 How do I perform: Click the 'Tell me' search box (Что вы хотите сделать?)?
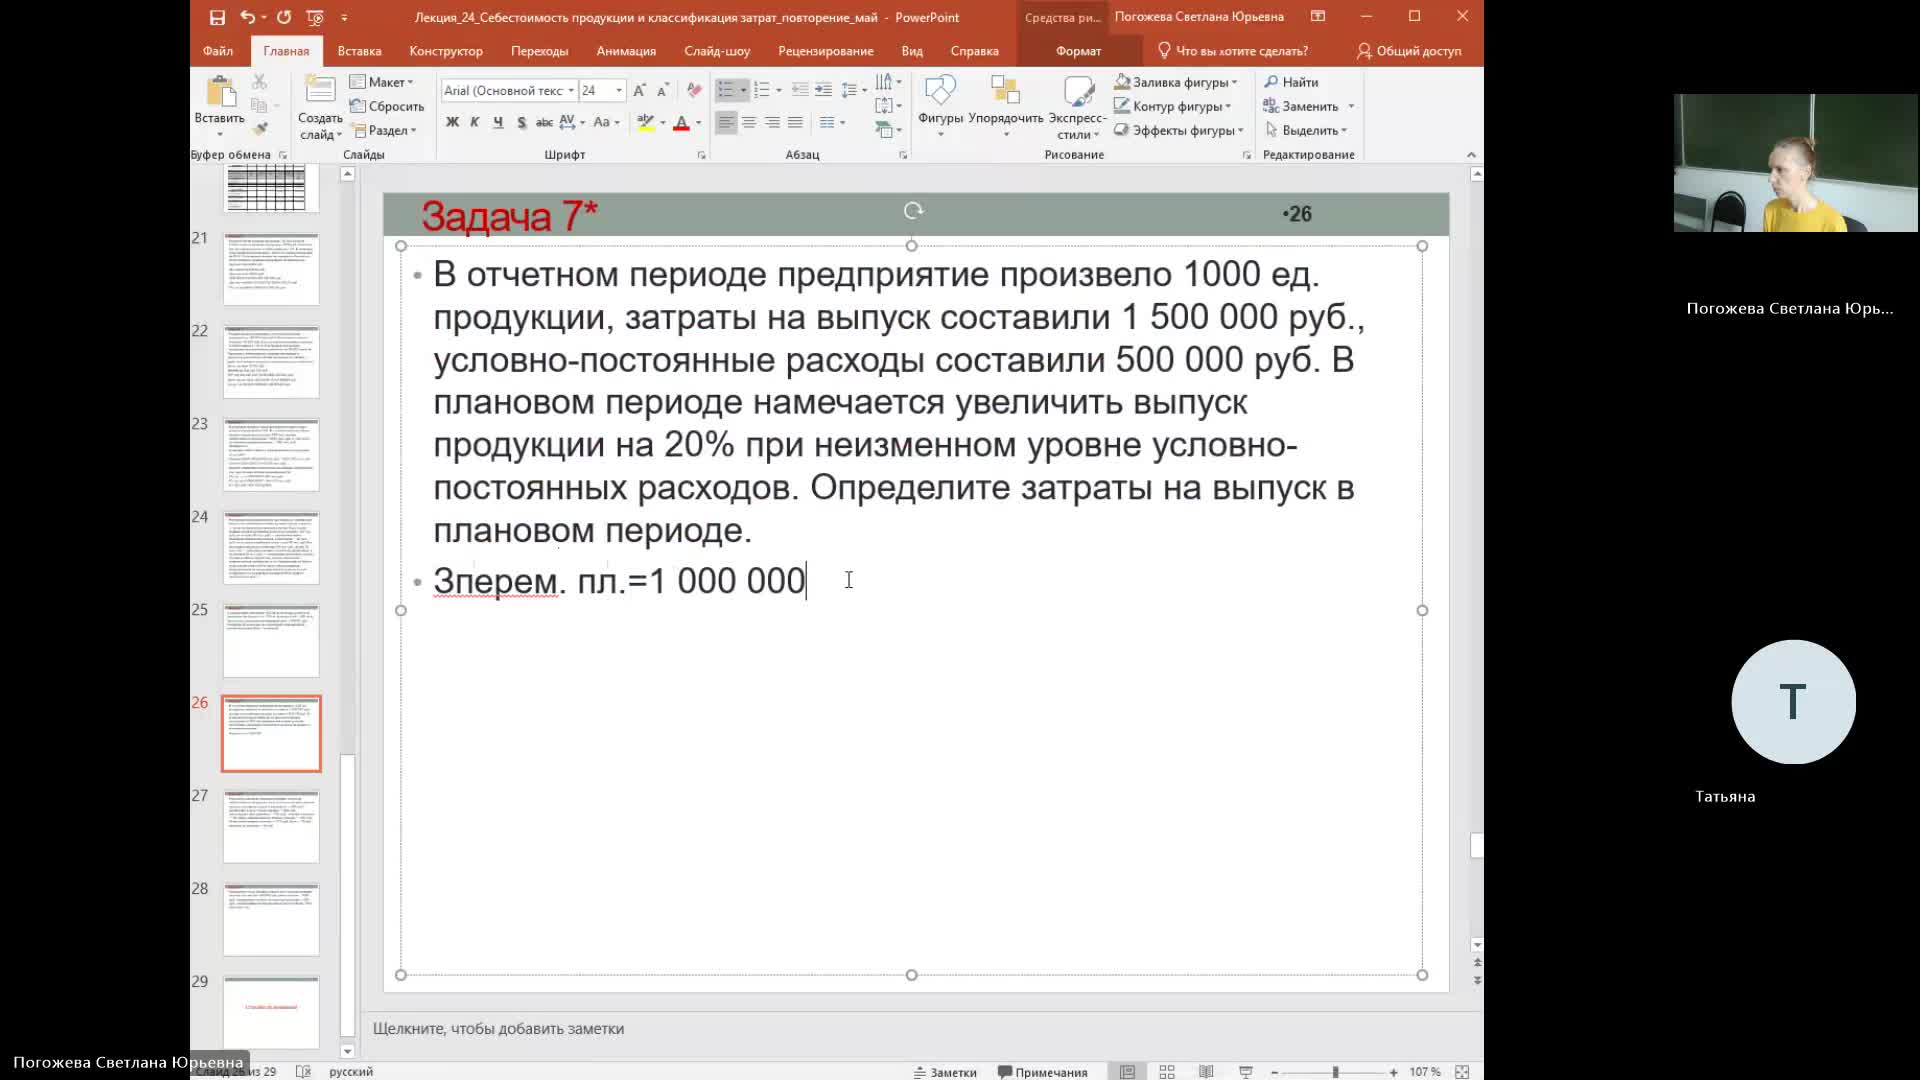1232,51
